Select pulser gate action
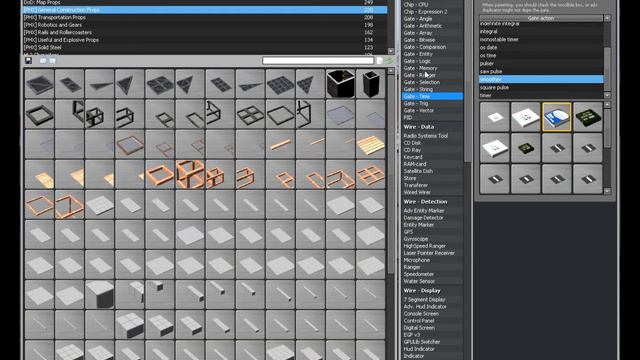Screen dimensions: 640x360 (541, 63)
